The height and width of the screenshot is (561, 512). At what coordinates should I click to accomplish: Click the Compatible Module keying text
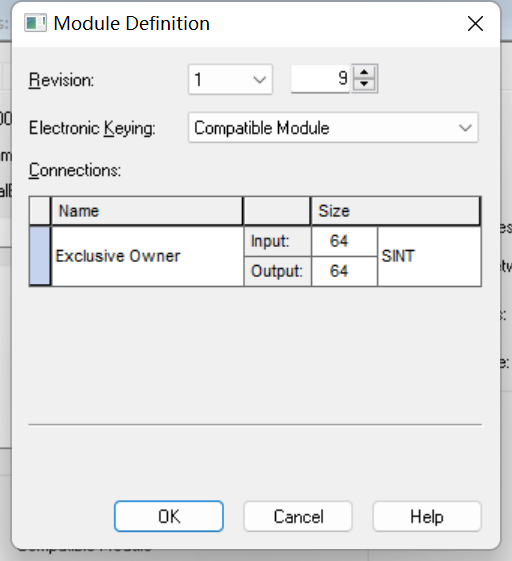point(262,128)
